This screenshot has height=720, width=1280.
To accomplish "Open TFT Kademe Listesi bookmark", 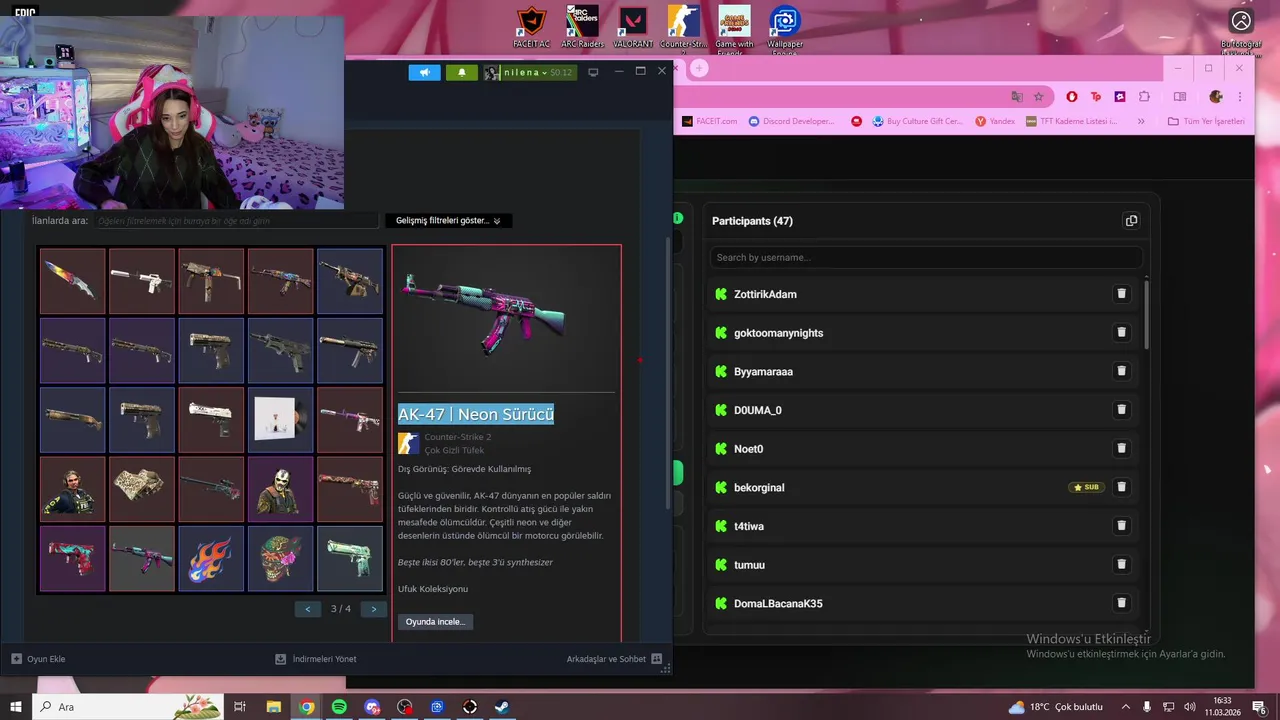I will point(1071,121).
